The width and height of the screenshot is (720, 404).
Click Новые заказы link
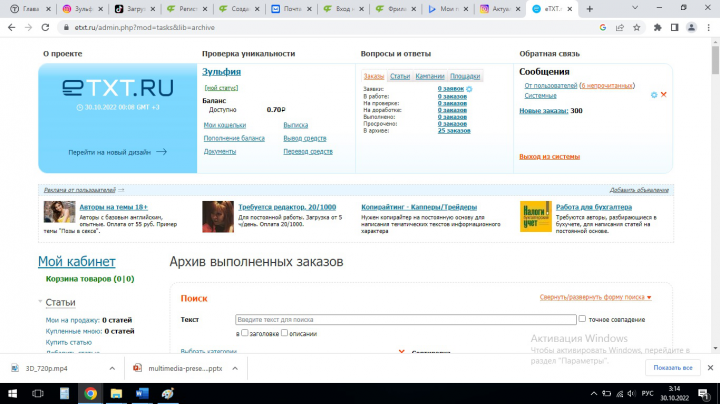[544, 111]
